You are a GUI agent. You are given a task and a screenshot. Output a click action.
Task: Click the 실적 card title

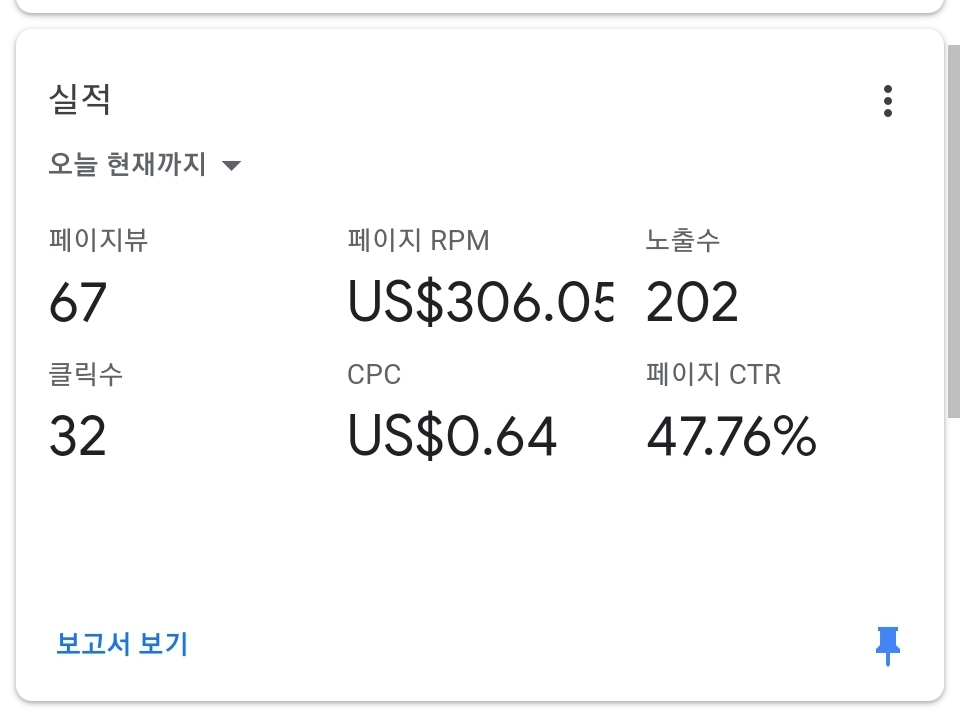coord(80,100)
